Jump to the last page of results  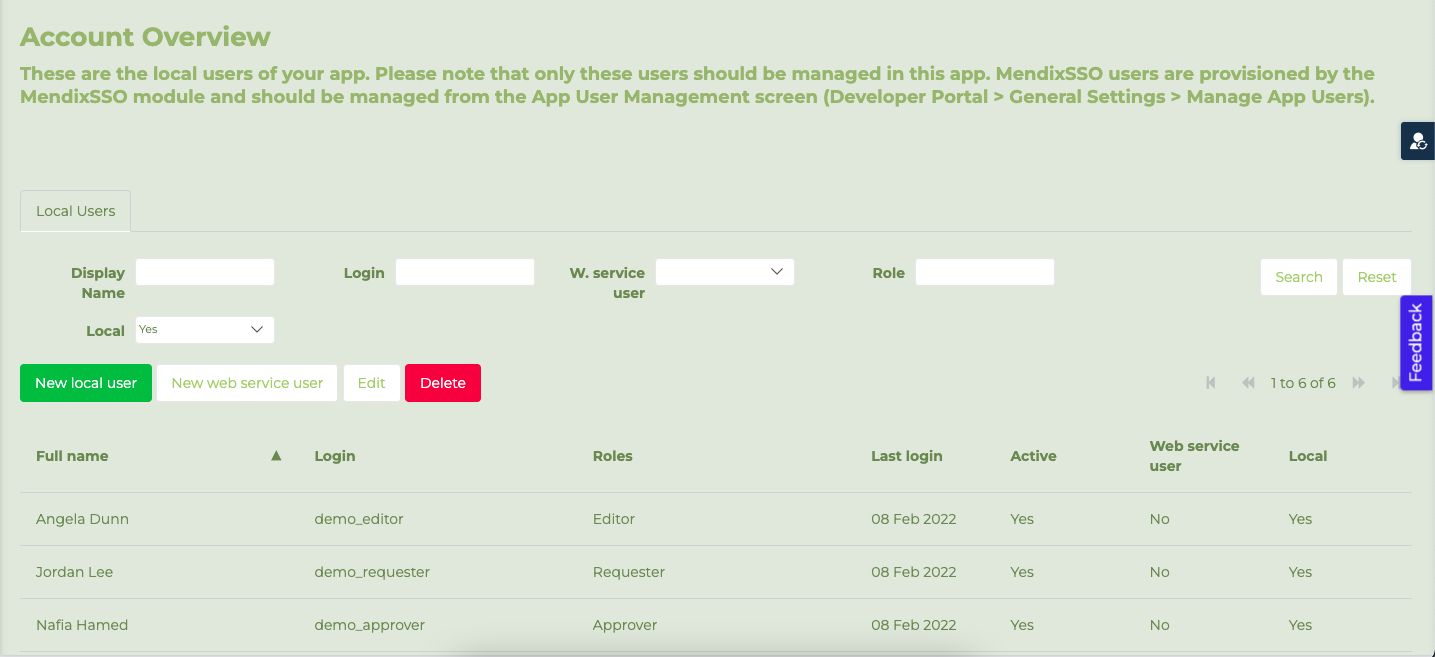[1396, 382]
